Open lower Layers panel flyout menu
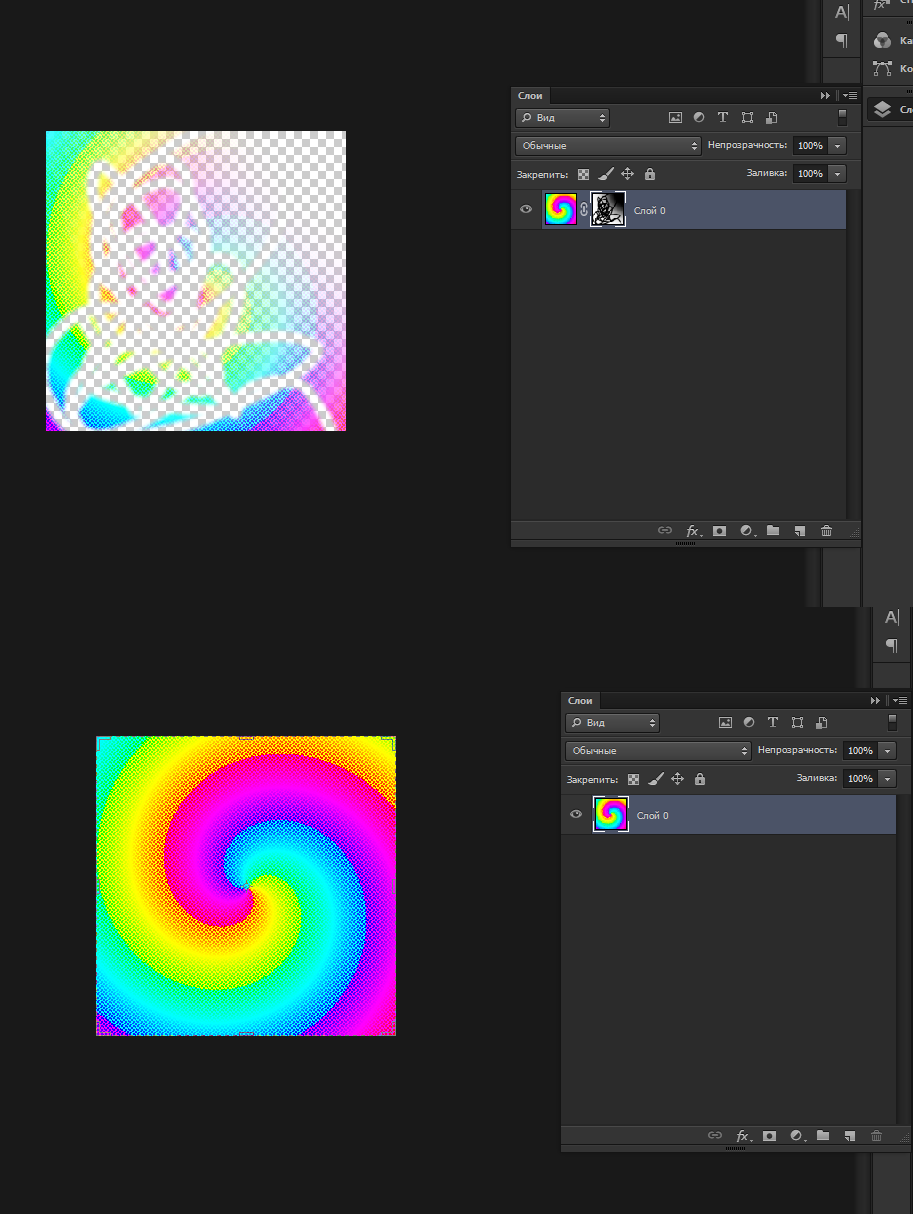 [x=900, y=701]
